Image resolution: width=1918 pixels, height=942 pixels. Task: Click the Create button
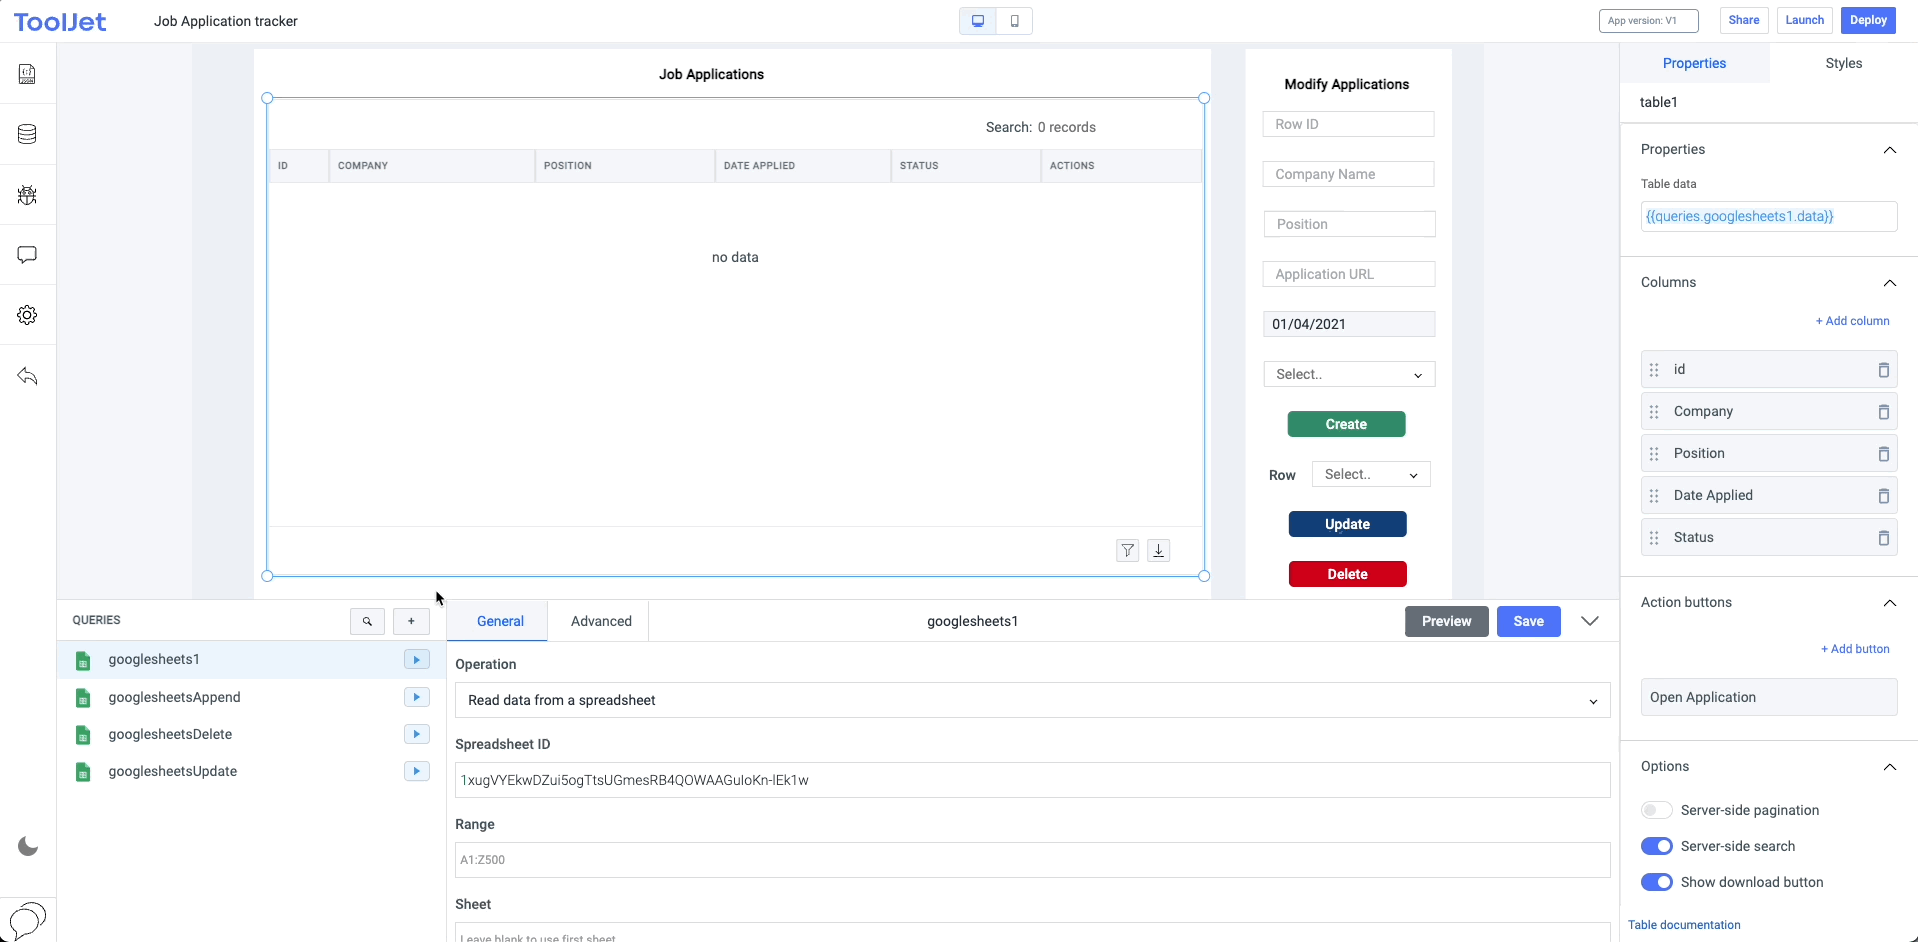(1346, 423)
